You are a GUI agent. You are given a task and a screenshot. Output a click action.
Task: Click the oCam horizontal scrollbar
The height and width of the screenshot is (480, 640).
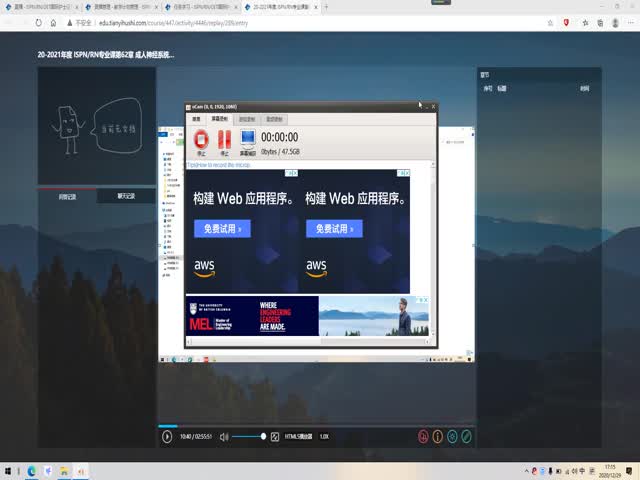(308, 341)
